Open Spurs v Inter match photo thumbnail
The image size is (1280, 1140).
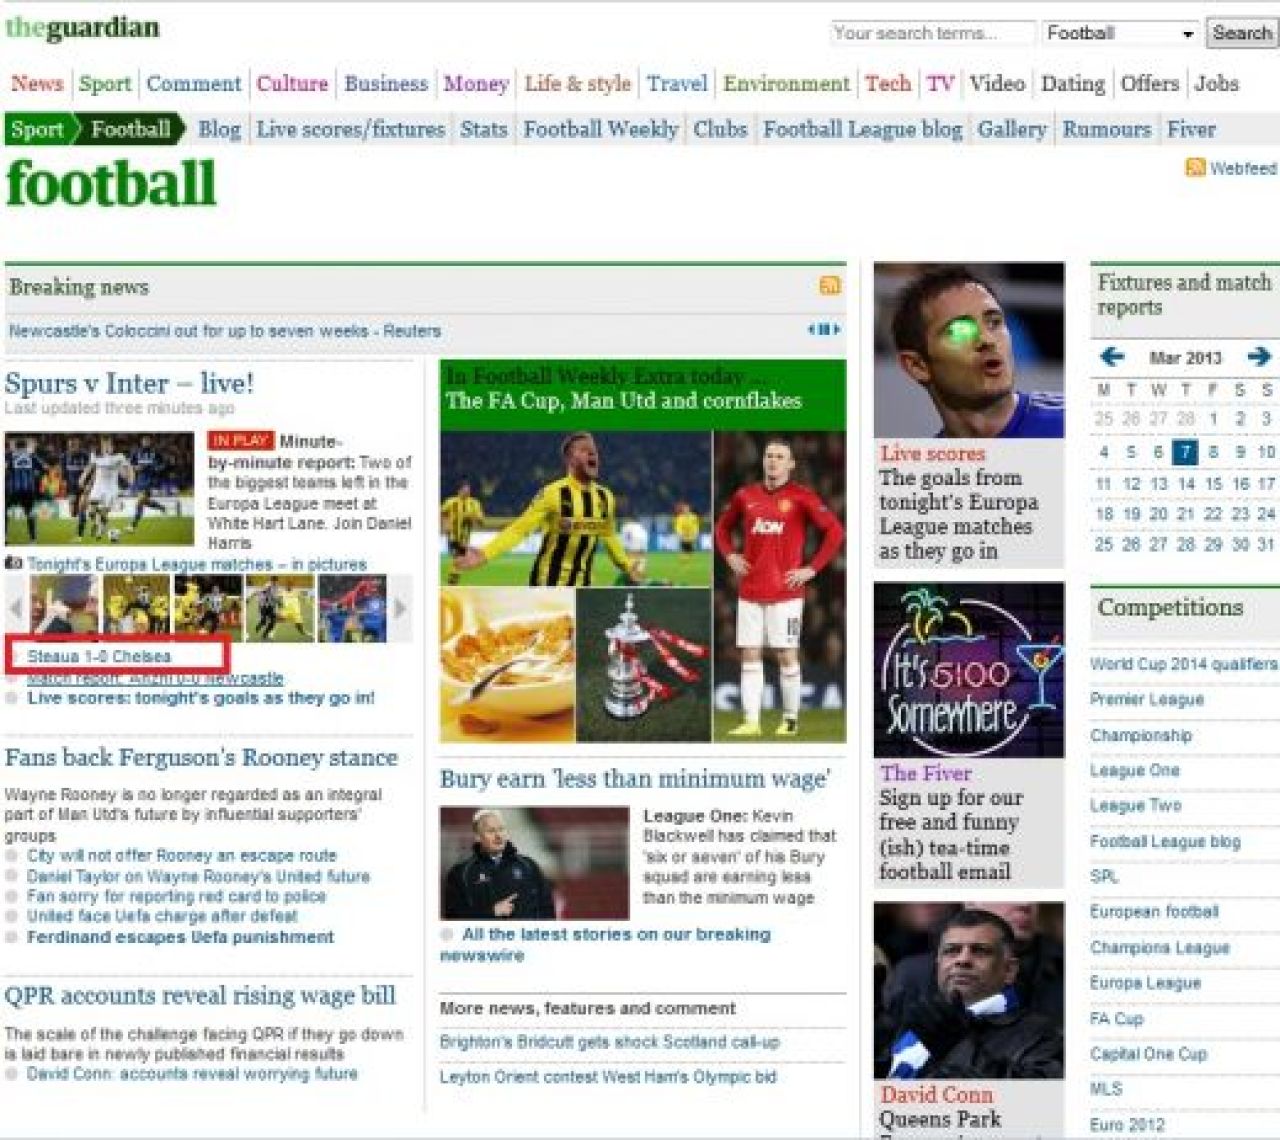(x=99, y=487)
